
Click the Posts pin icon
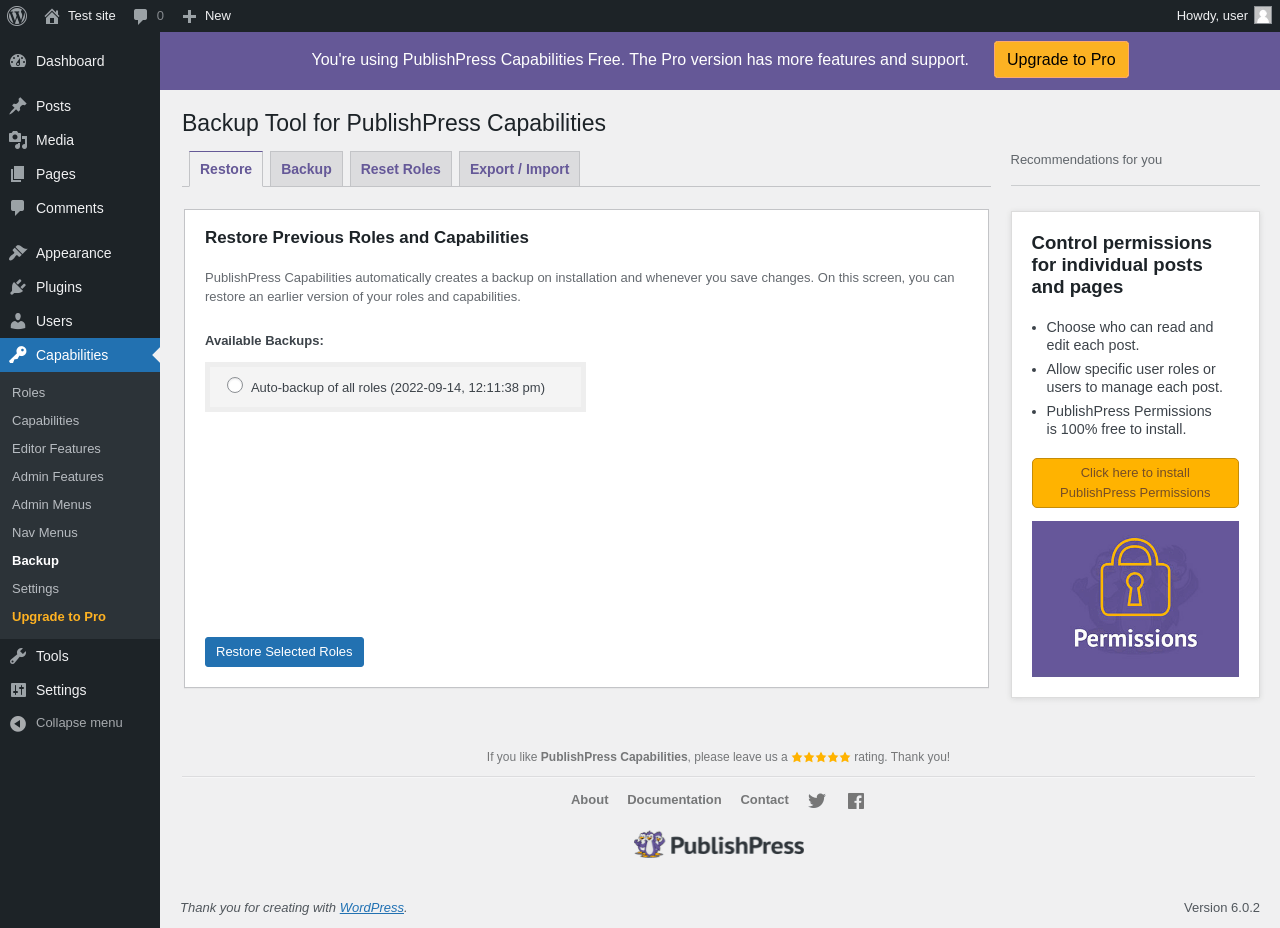coord(18,106)
